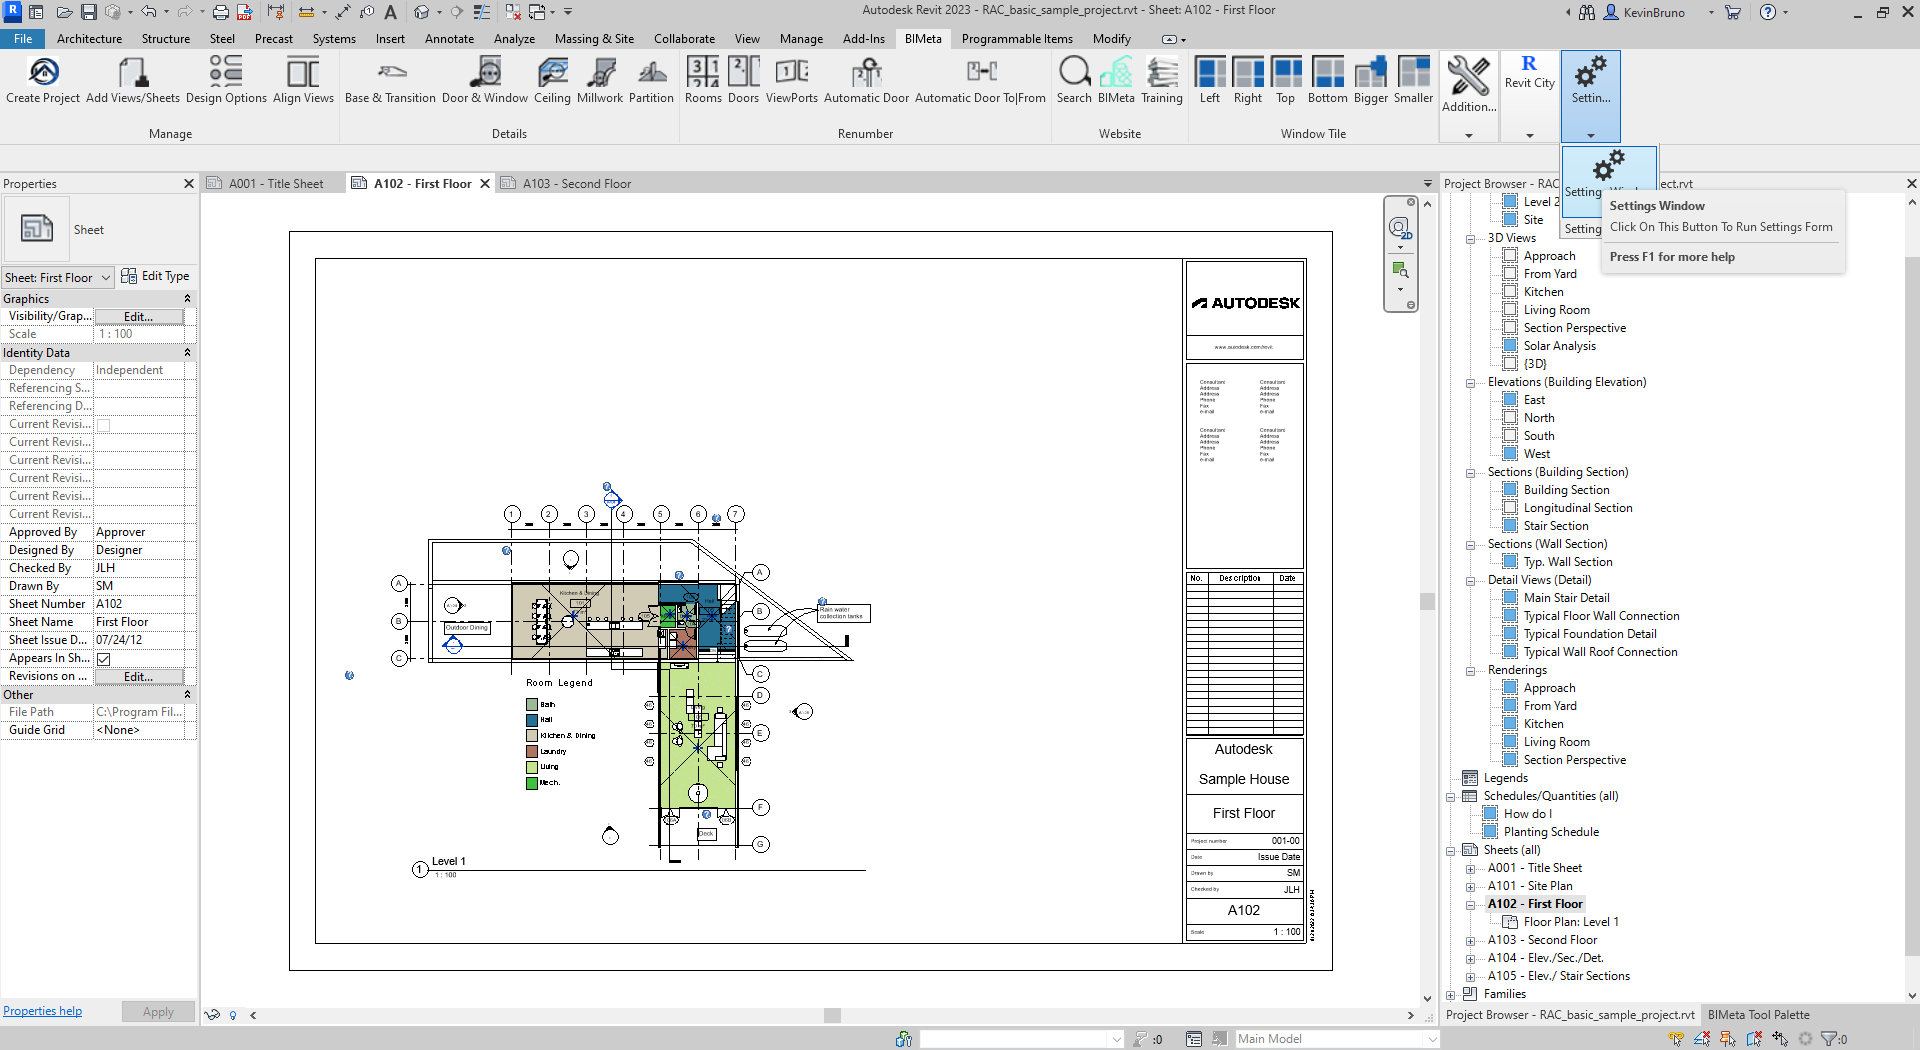Select the BIMeta Tool Palette tab
Screen dimensions: 1920x1050
pyautogui.click(x=1758, y=1015)
